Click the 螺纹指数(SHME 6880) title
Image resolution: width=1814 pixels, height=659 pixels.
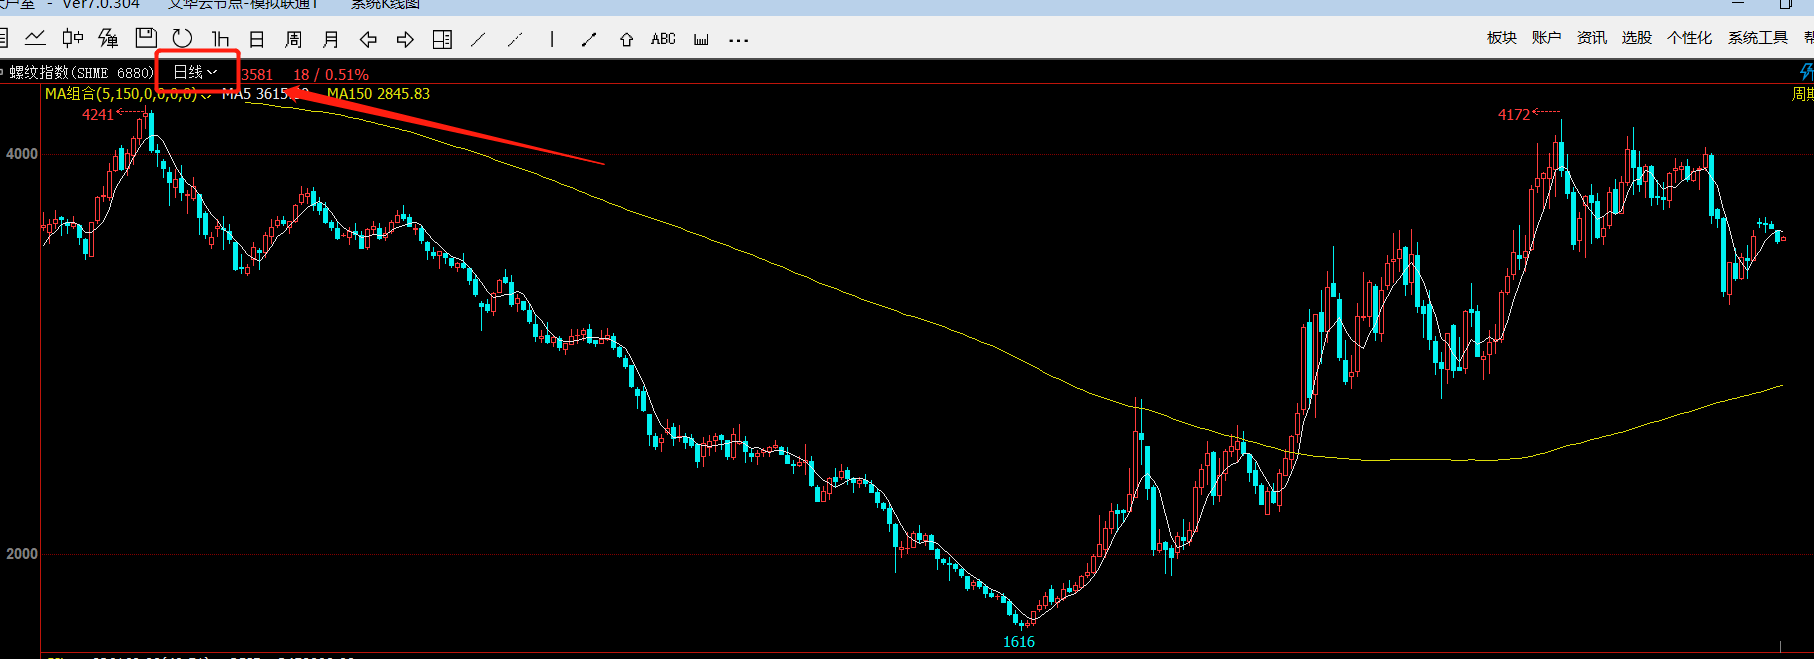81,73
